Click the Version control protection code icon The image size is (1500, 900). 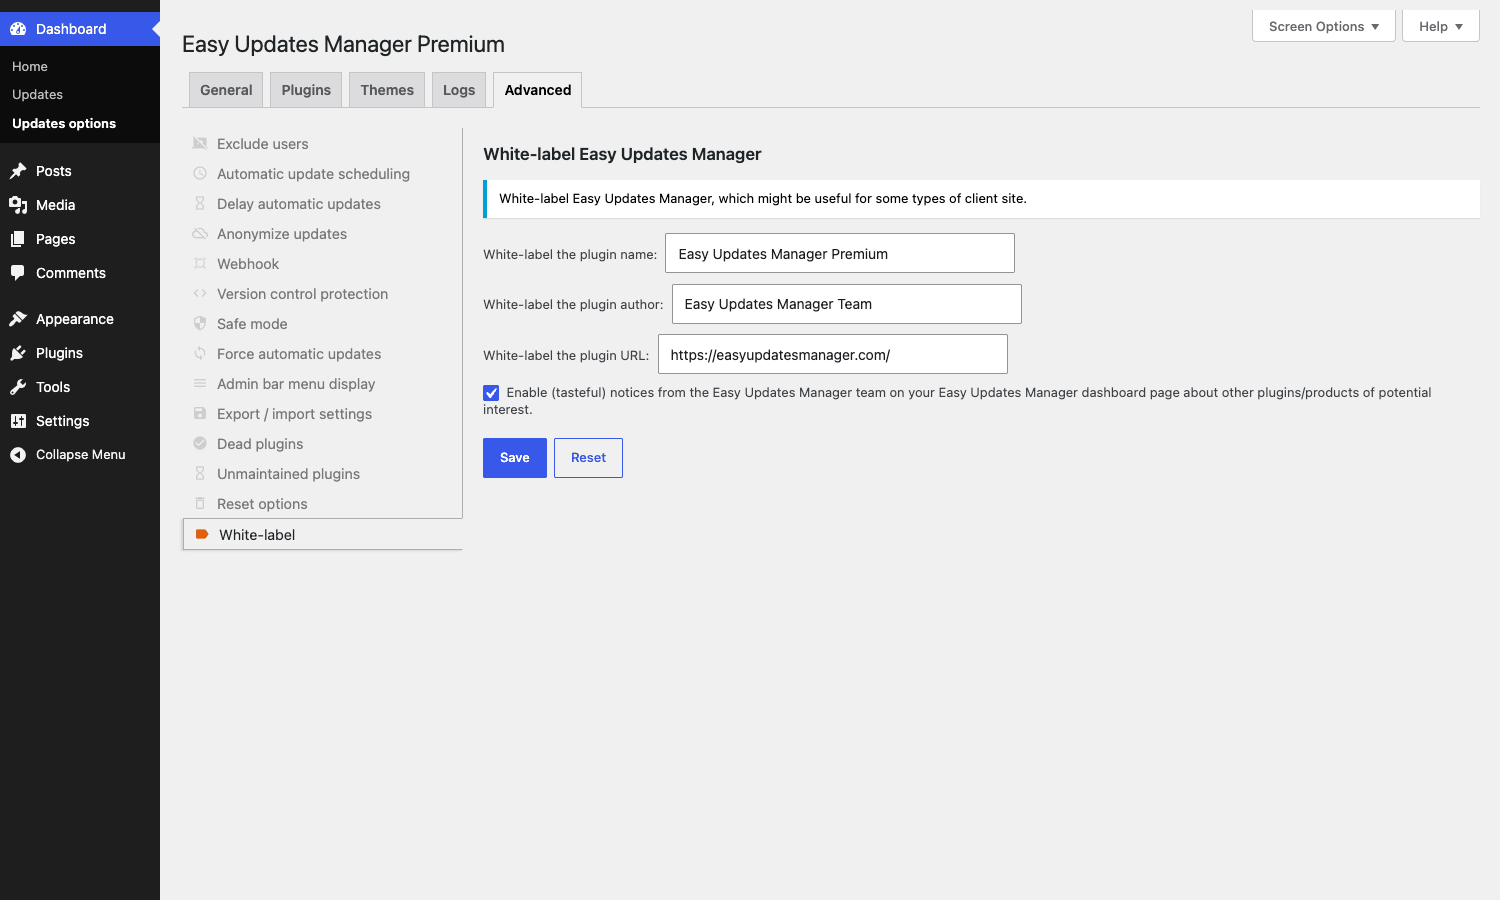tap(200, 293)
